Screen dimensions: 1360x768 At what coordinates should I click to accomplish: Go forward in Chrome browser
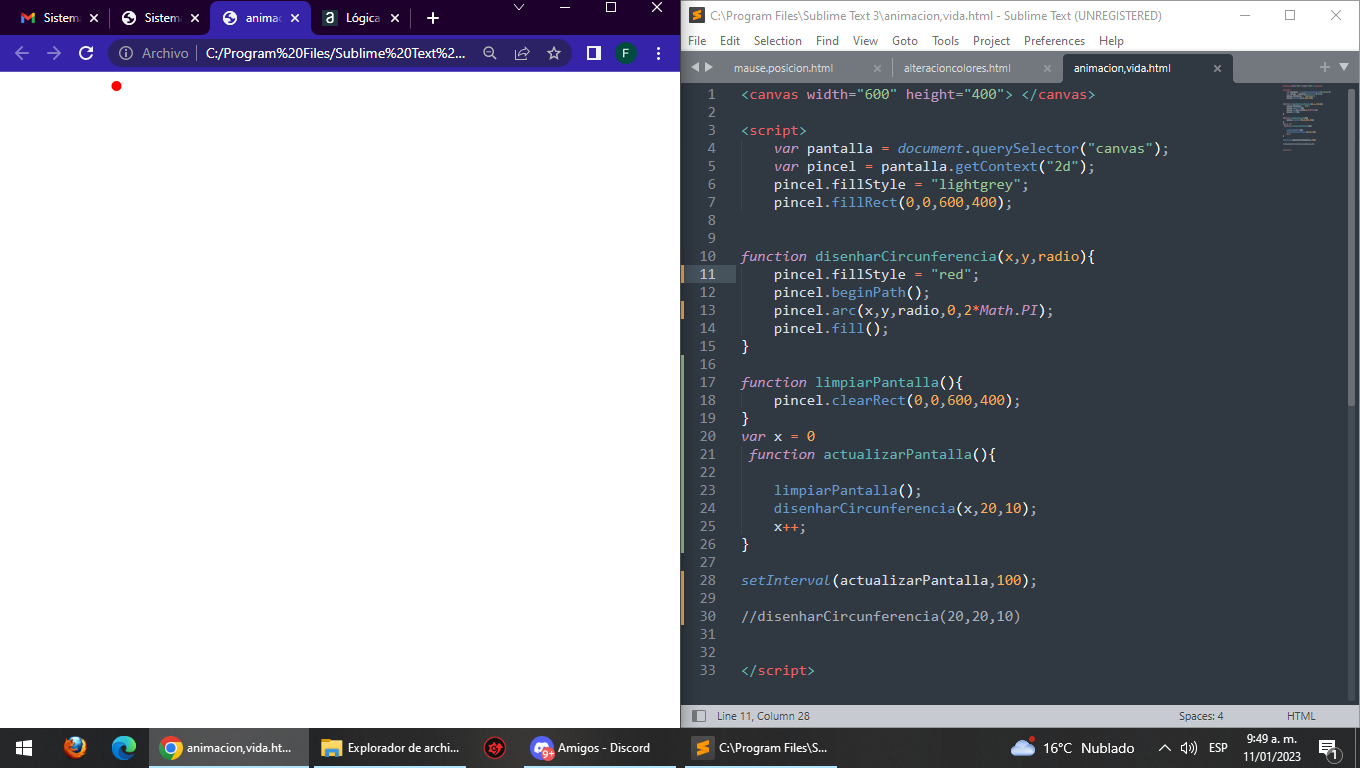[54, 53]
